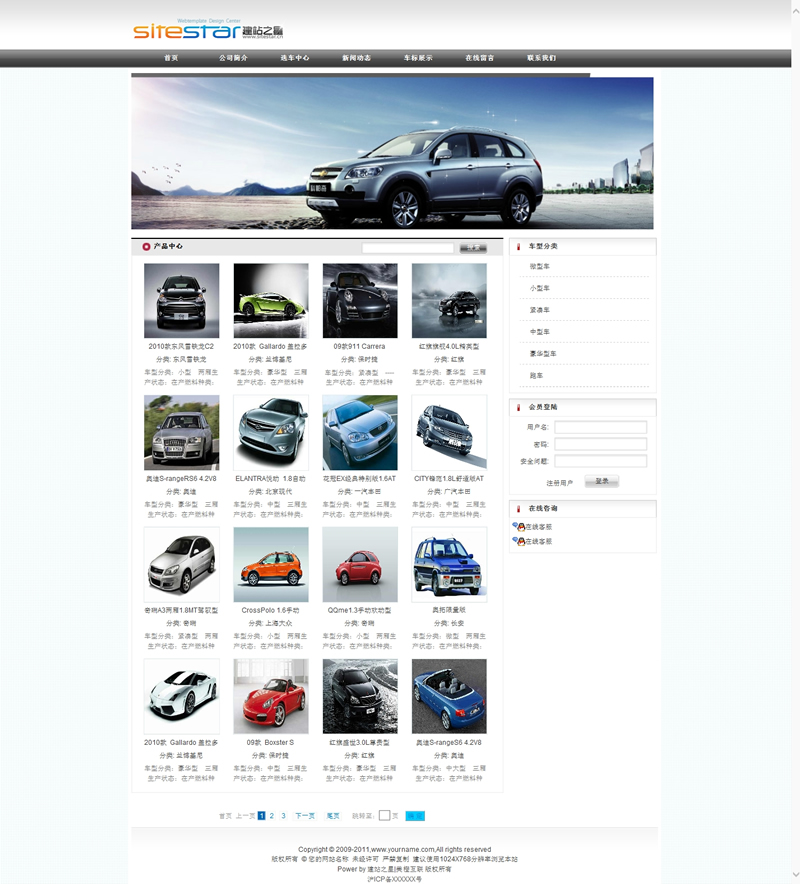Focus the 用户名 username input field
Viewport: 800px width, 884px height.
pyautogui.click(x=600, y=428)
